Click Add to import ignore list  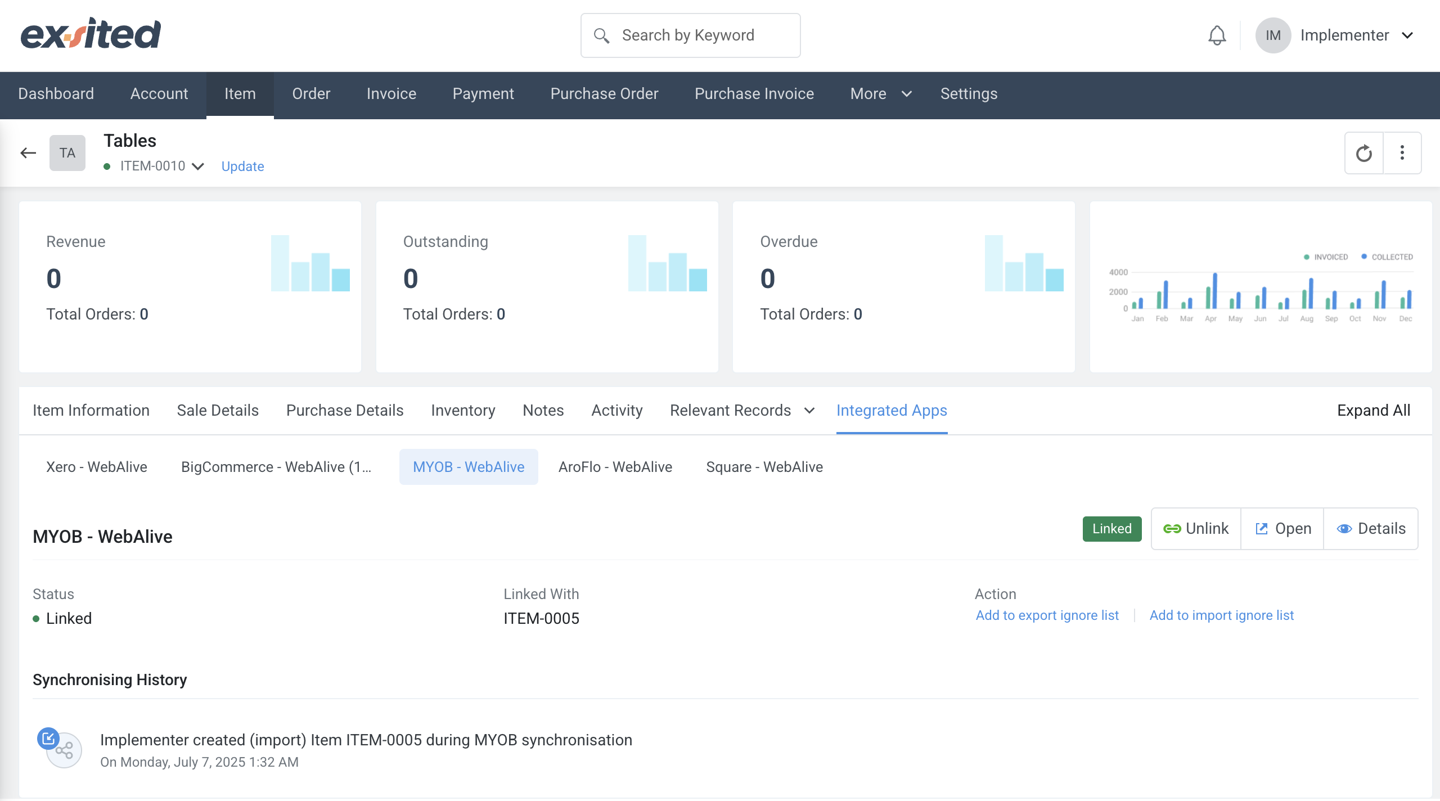click(x=1221, y=616)
